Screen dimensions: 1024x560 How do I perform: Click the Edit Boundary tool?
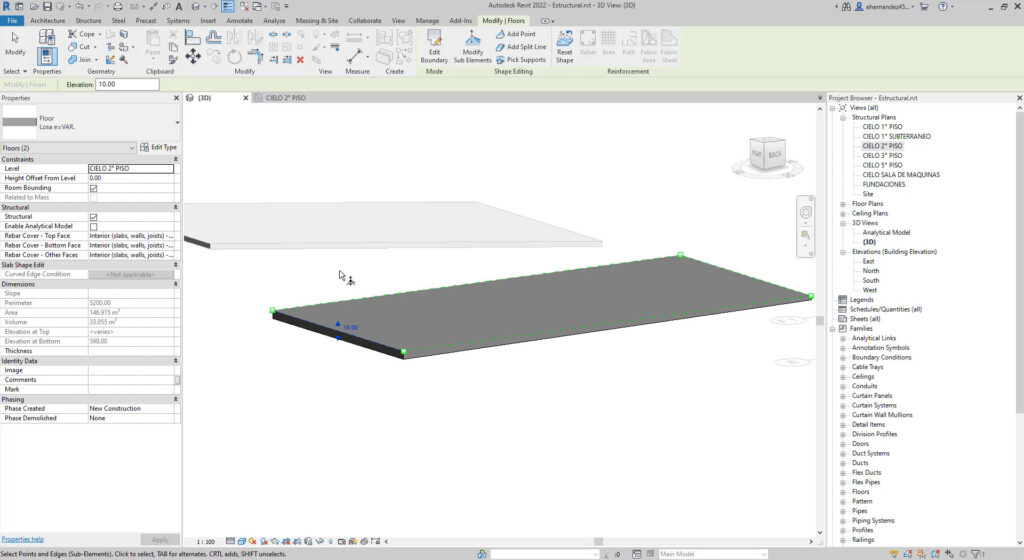[x=434, y=46]
